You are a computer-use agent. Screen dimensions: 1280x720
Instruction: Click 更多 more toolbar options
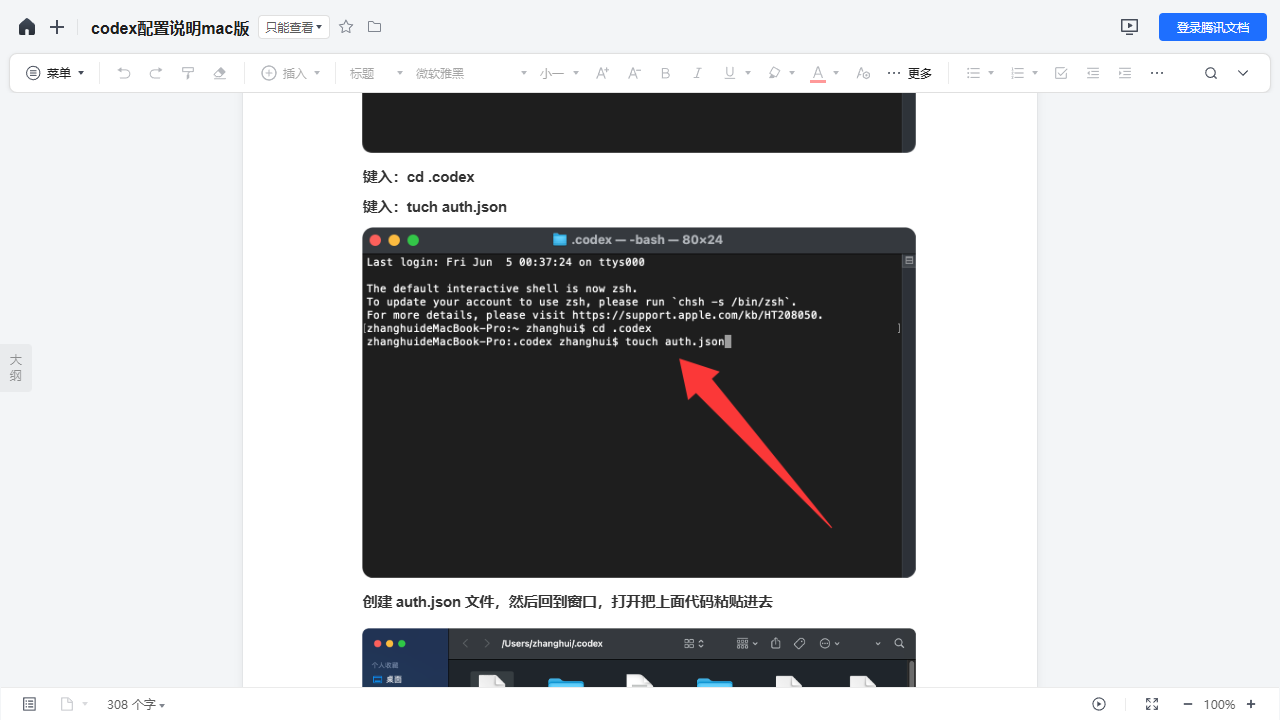click(x=910, y=73)
